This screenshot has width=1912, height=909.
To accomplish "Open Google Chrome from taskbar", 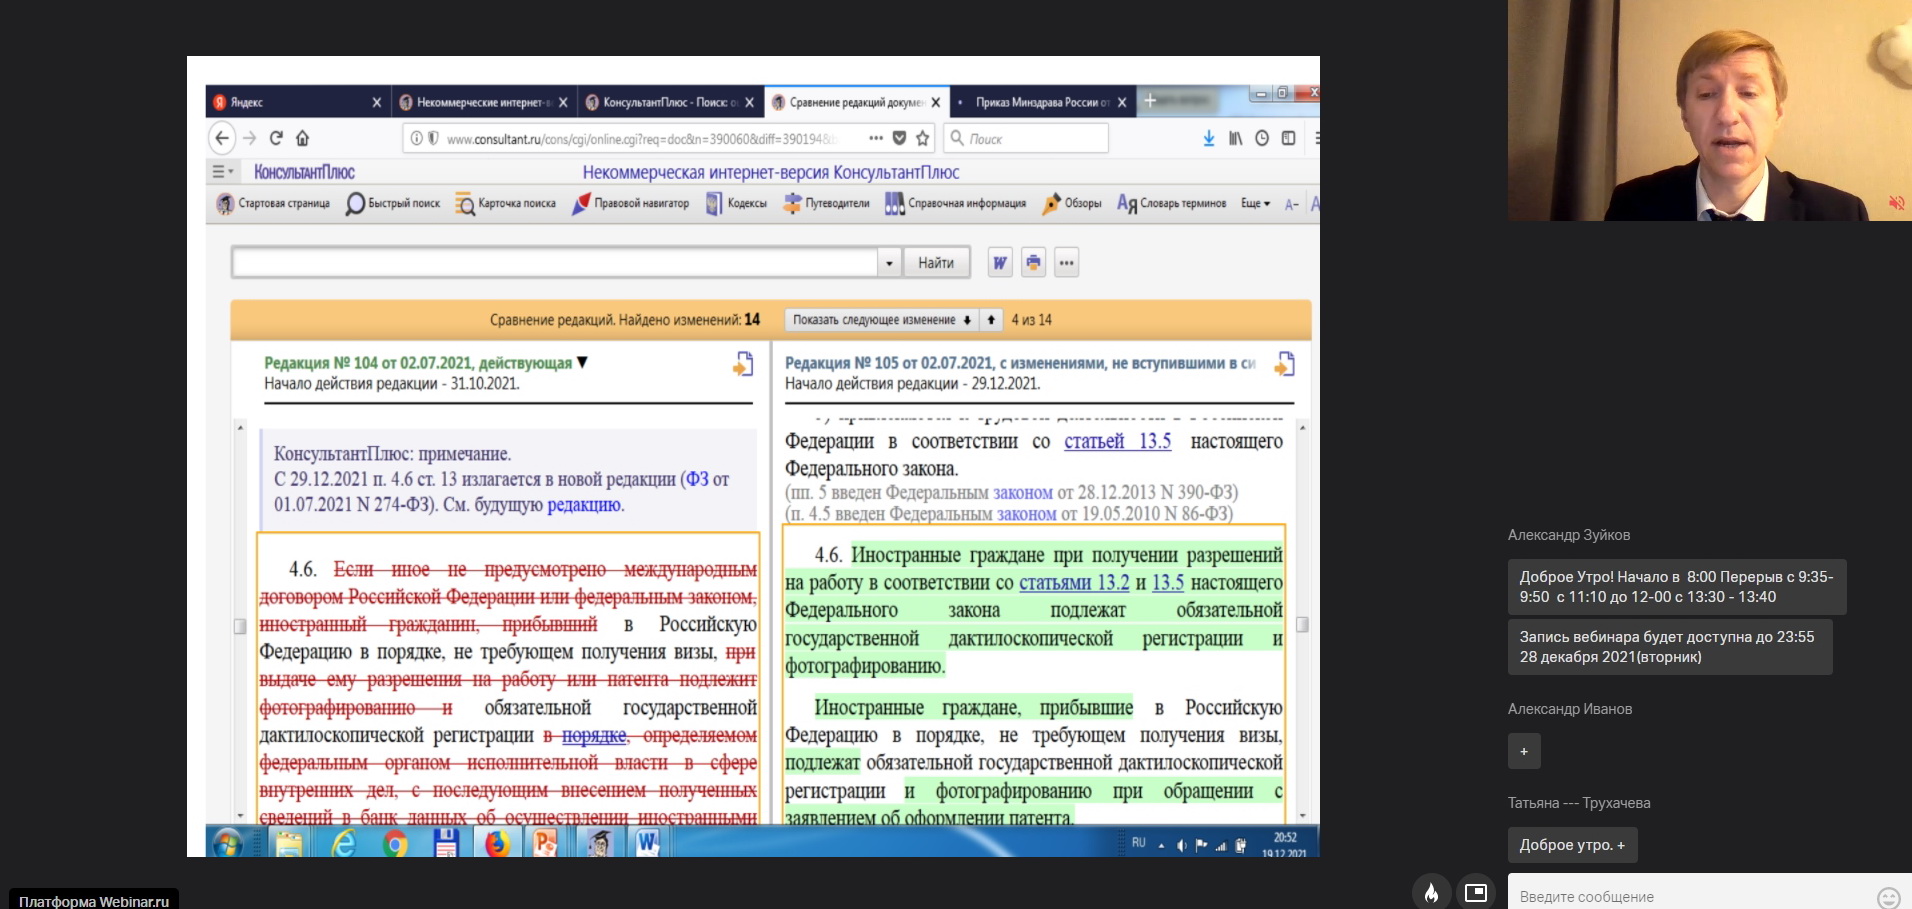I will coord(396,844).
